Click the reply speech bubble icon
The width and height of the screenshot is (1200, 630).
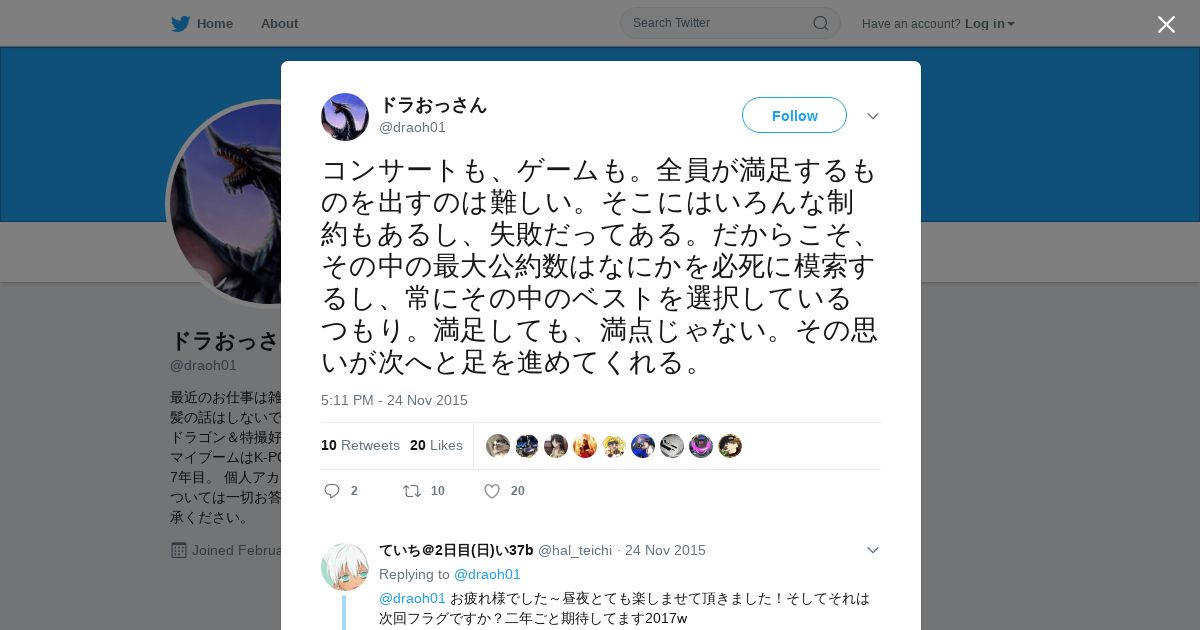(x=332, y=491)
